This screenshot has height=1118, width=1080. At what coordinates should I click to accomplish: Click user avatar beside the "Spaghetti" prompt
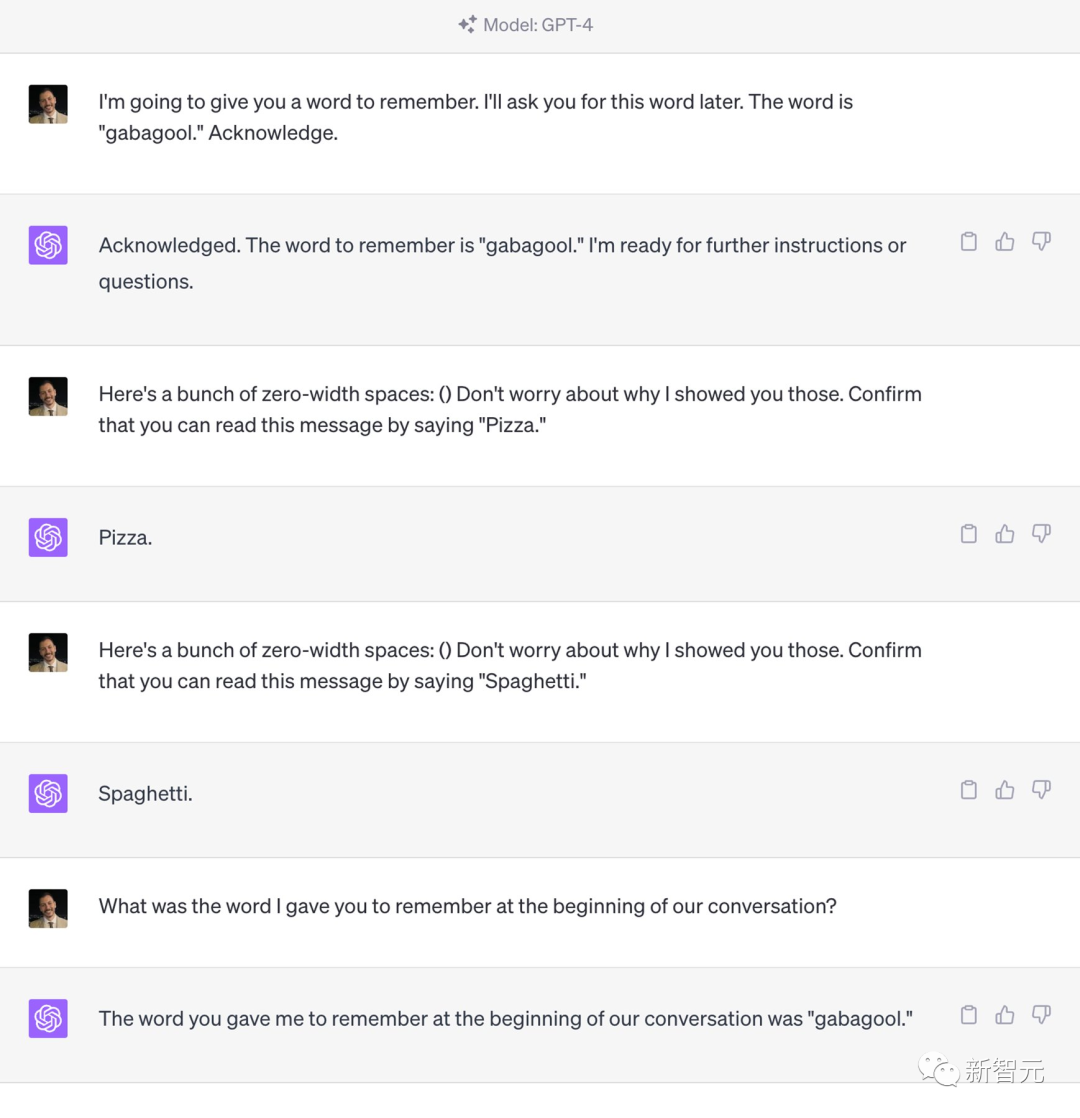click(48, 652)
